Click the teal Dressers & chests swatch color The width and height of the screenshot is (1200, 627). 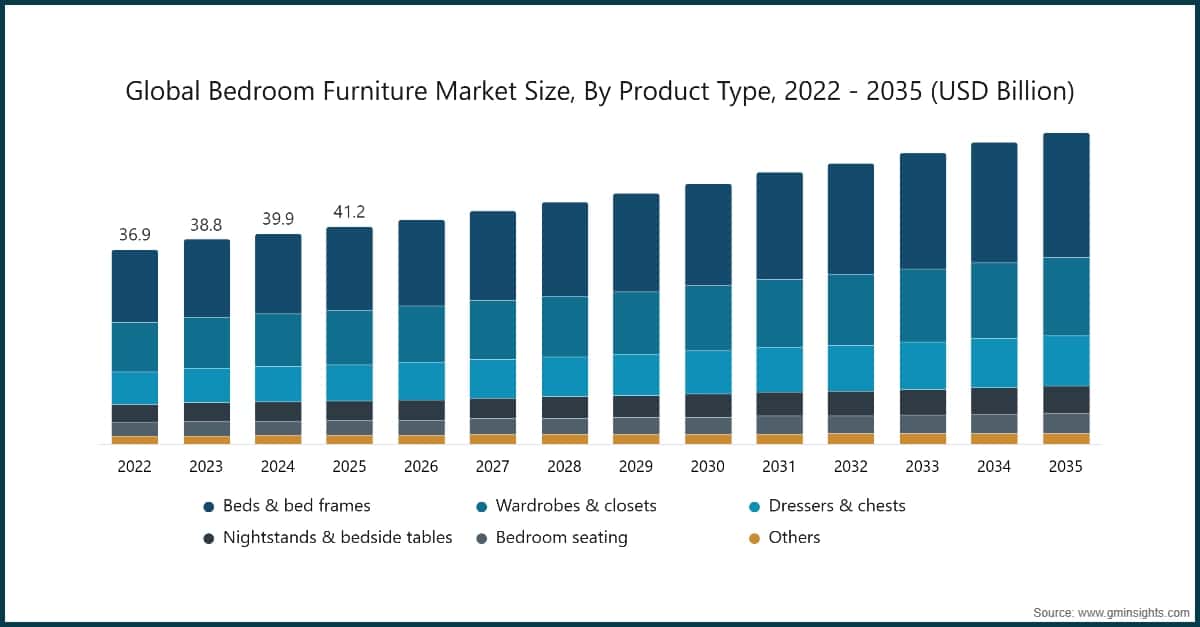pyautogui.click(x=752, y=506)
